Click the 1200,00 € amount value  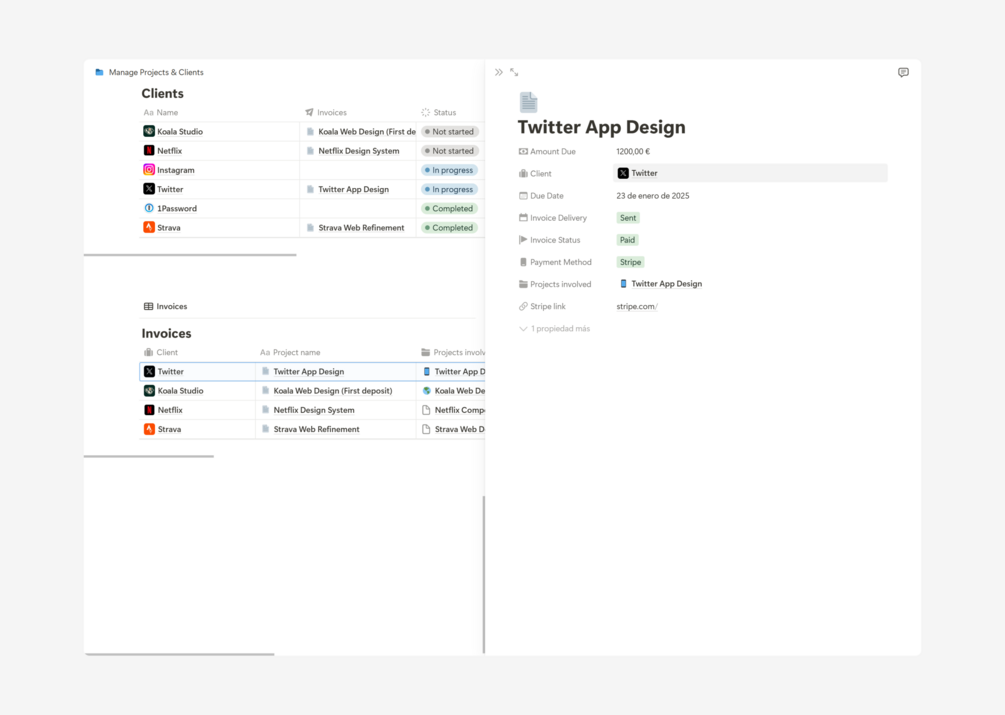[633, 152]
